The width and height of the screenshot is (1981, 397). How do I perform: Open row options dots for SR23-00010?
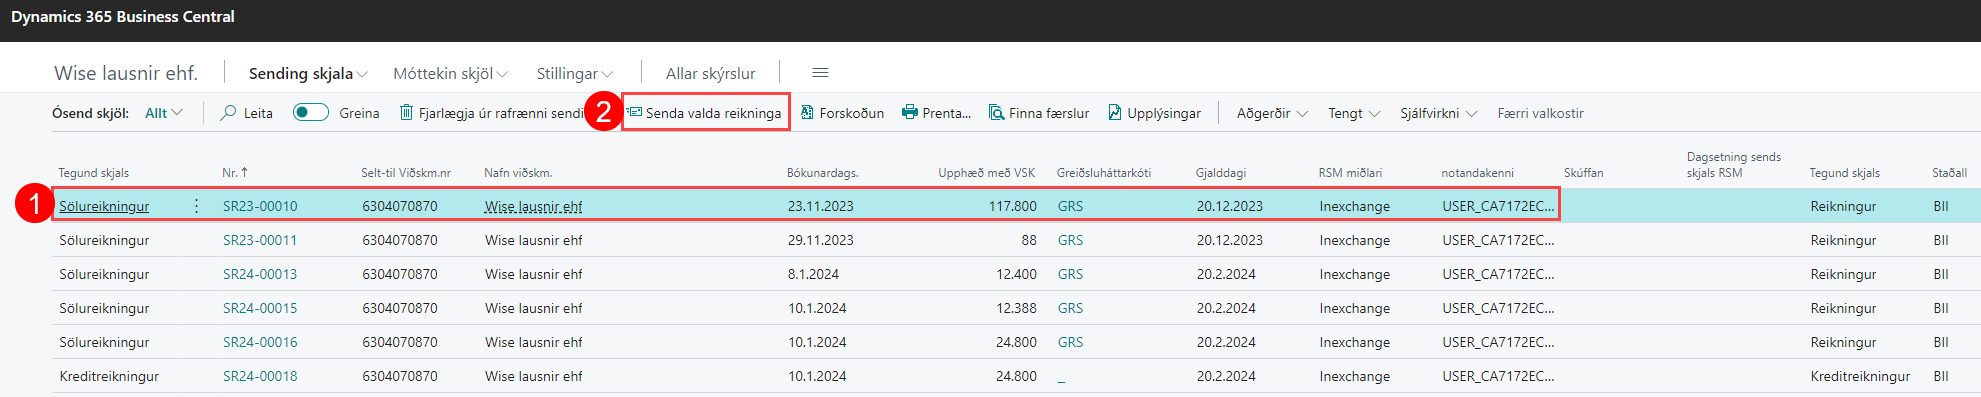click(196, 206)
